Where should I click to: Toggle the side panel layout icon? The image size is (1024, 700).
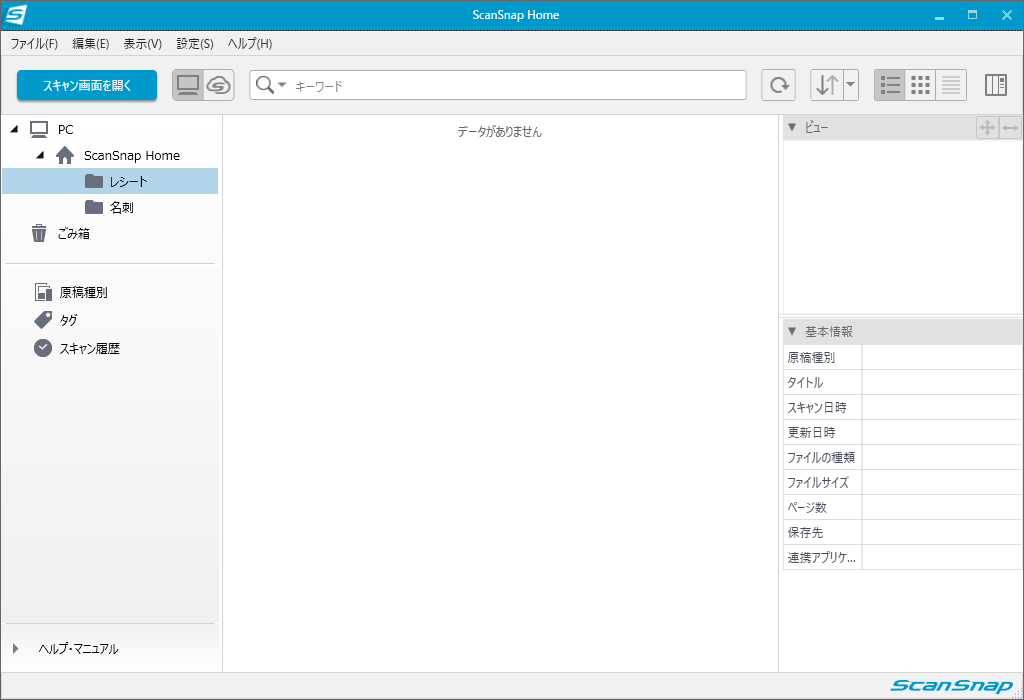[995, 85]
